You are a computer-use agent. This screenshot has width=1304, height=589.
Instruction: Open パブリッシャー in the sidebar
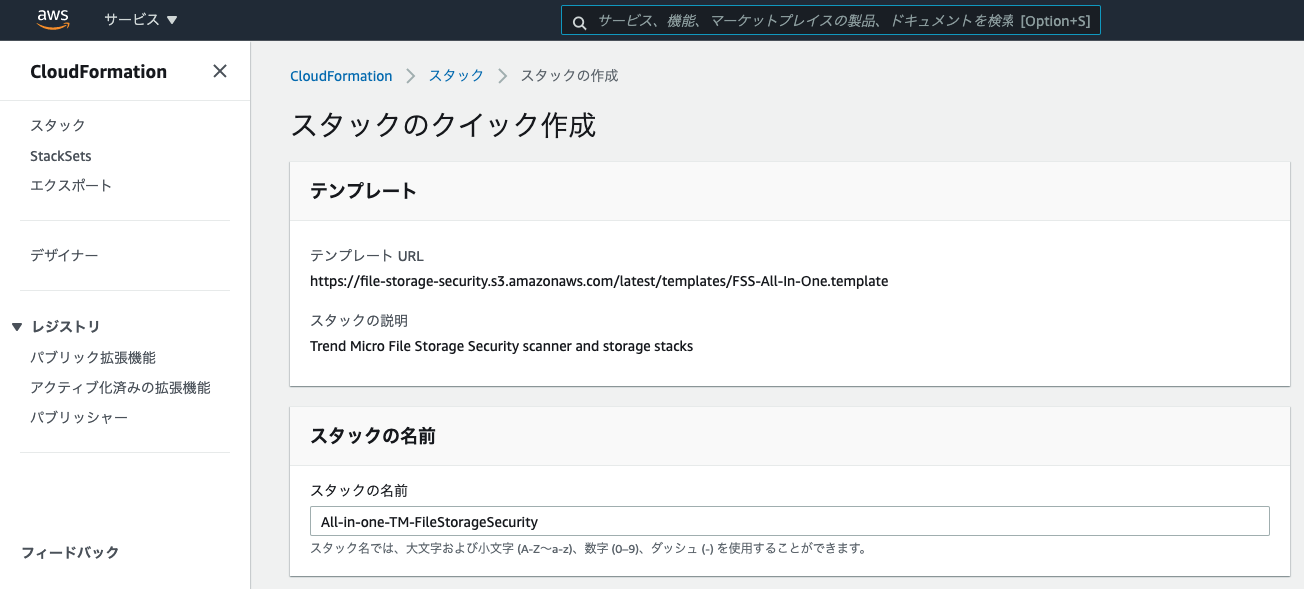[79, 417]
